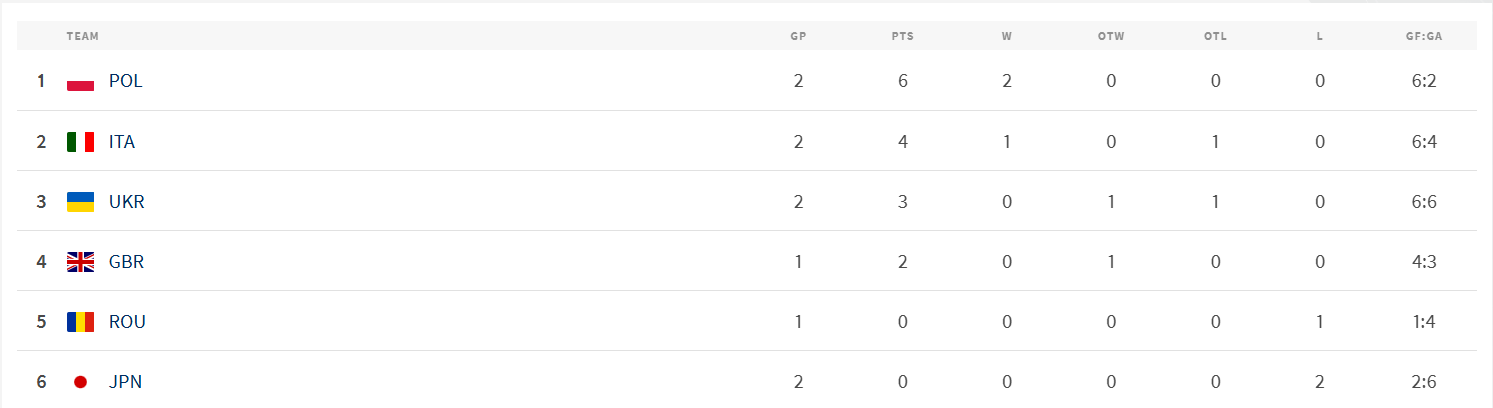Open the POL team link

pyautogui.click(x=126, y=82)
